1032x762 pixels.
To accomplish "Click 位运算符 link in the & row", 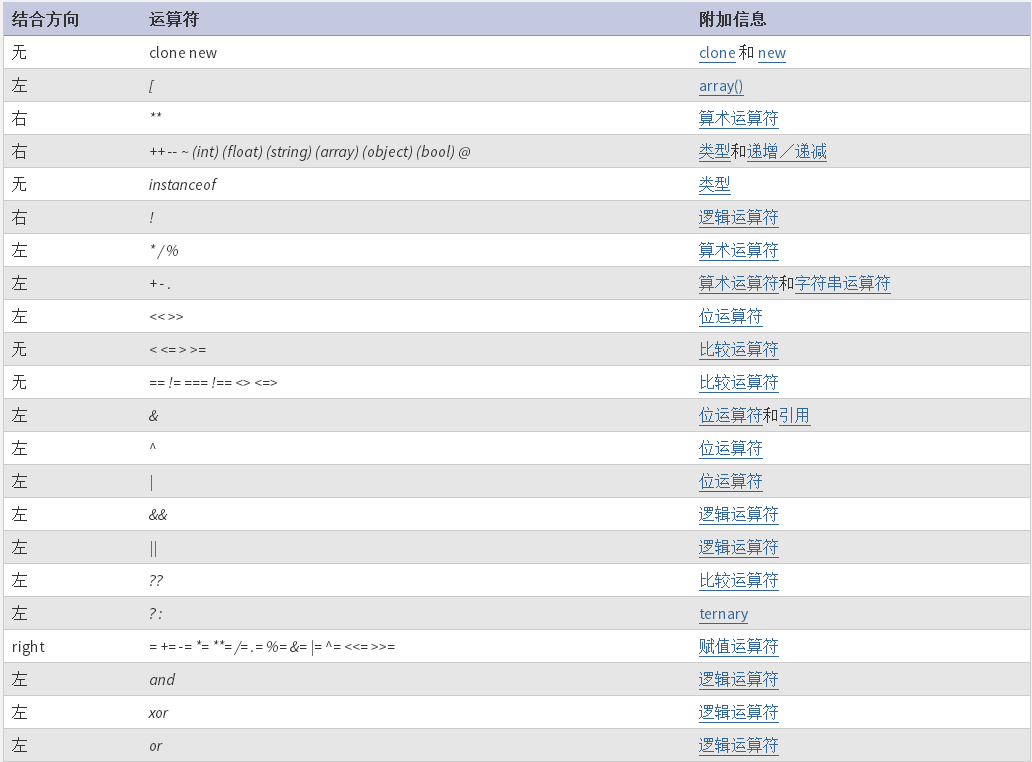I will coord(731,415).
